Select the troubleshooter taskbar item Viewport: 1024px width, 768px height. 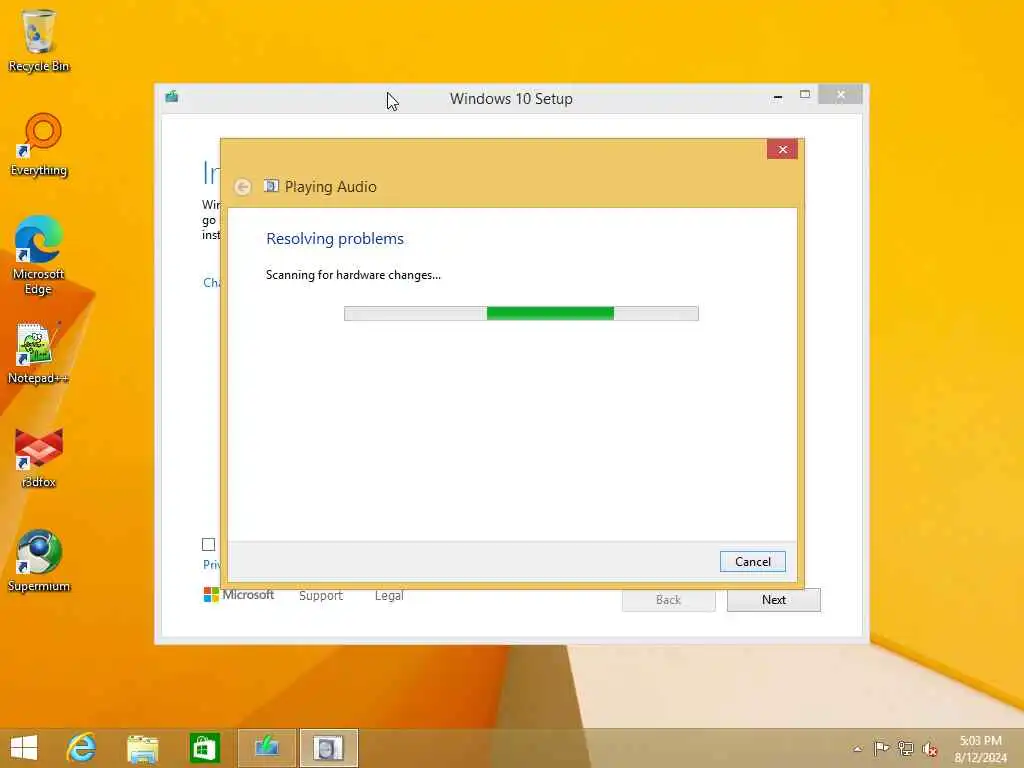click(x=328, y=748)
